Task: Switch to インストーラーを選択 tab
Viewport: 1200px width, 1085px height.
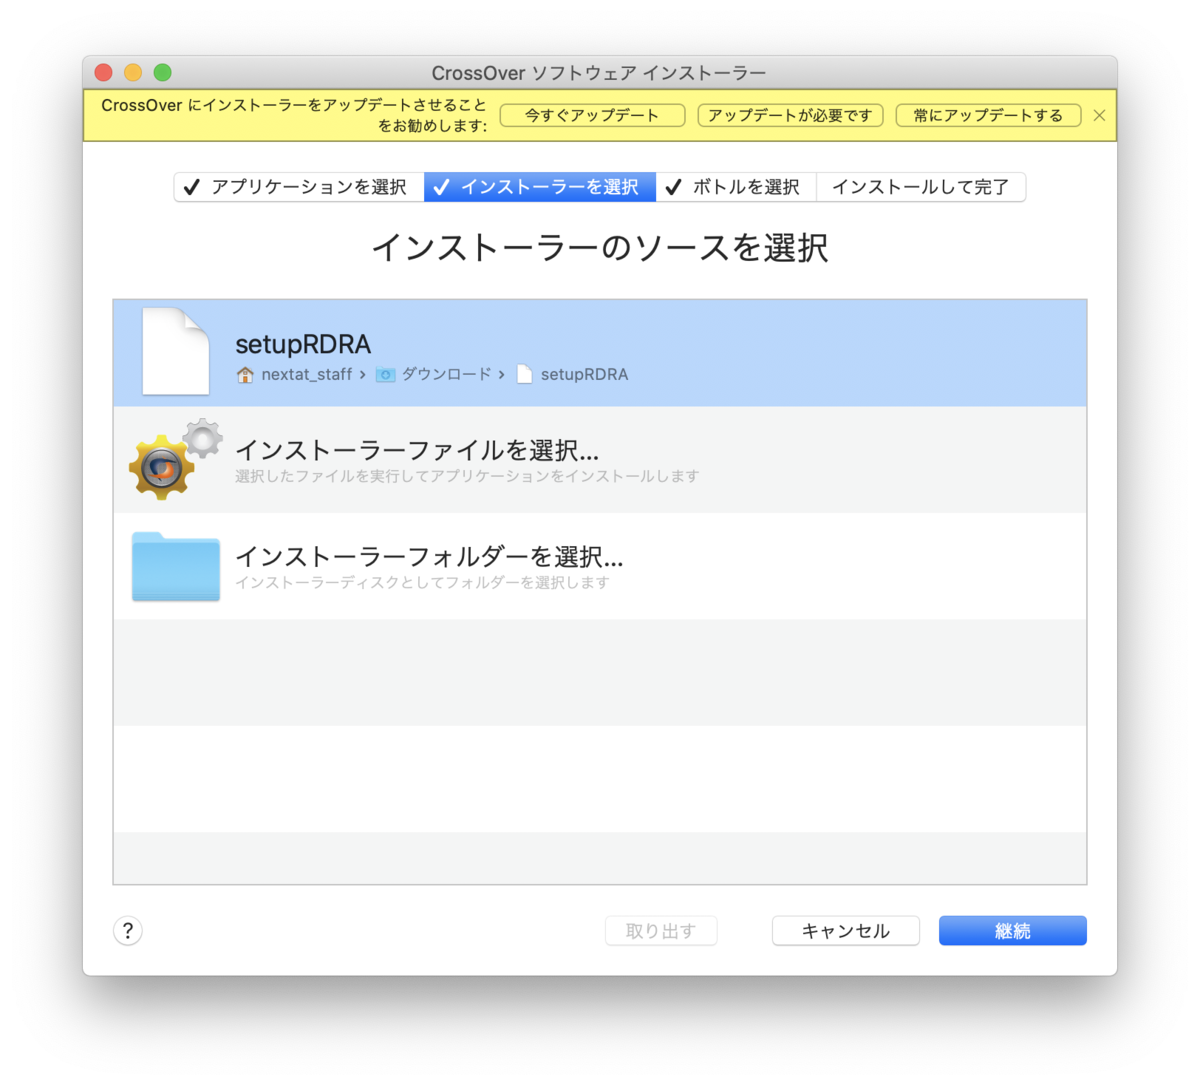Action: (x=540, y=187)
